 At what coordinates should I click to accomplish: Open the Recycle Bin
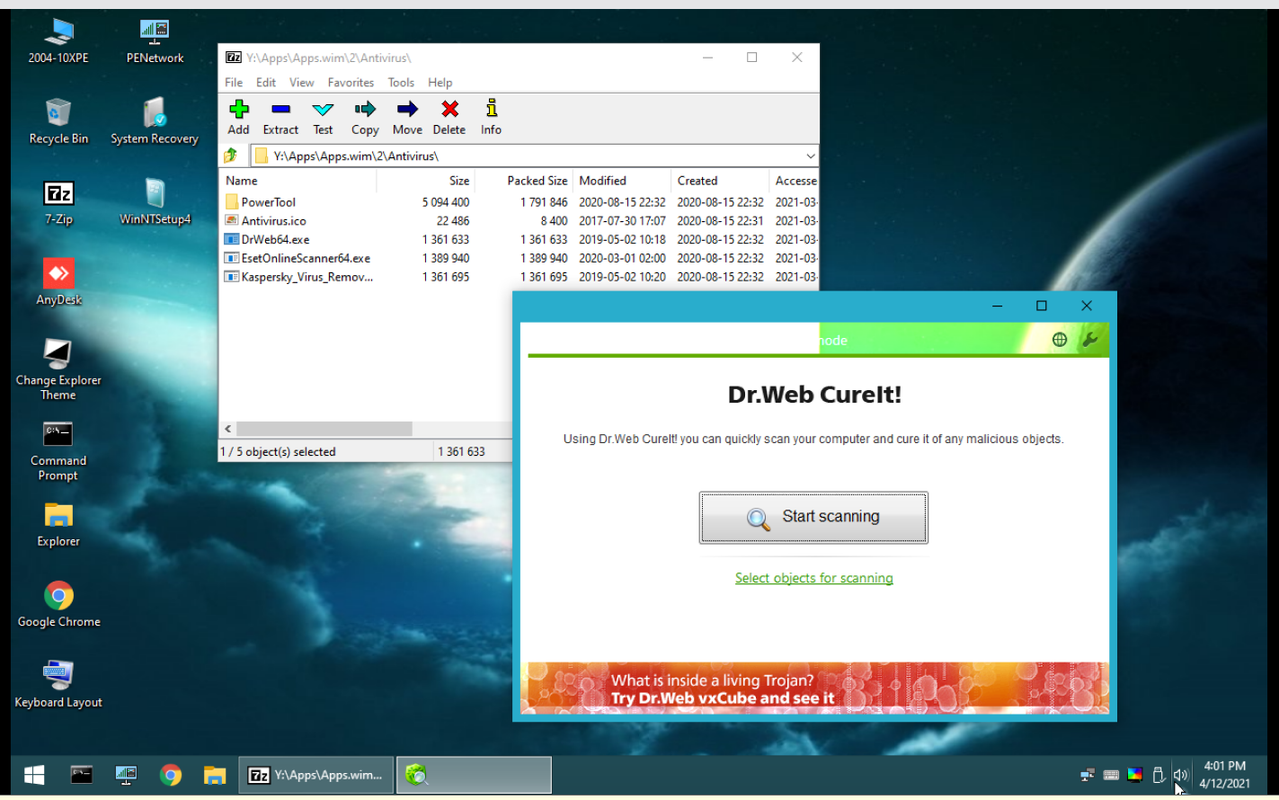pos(58,122)
